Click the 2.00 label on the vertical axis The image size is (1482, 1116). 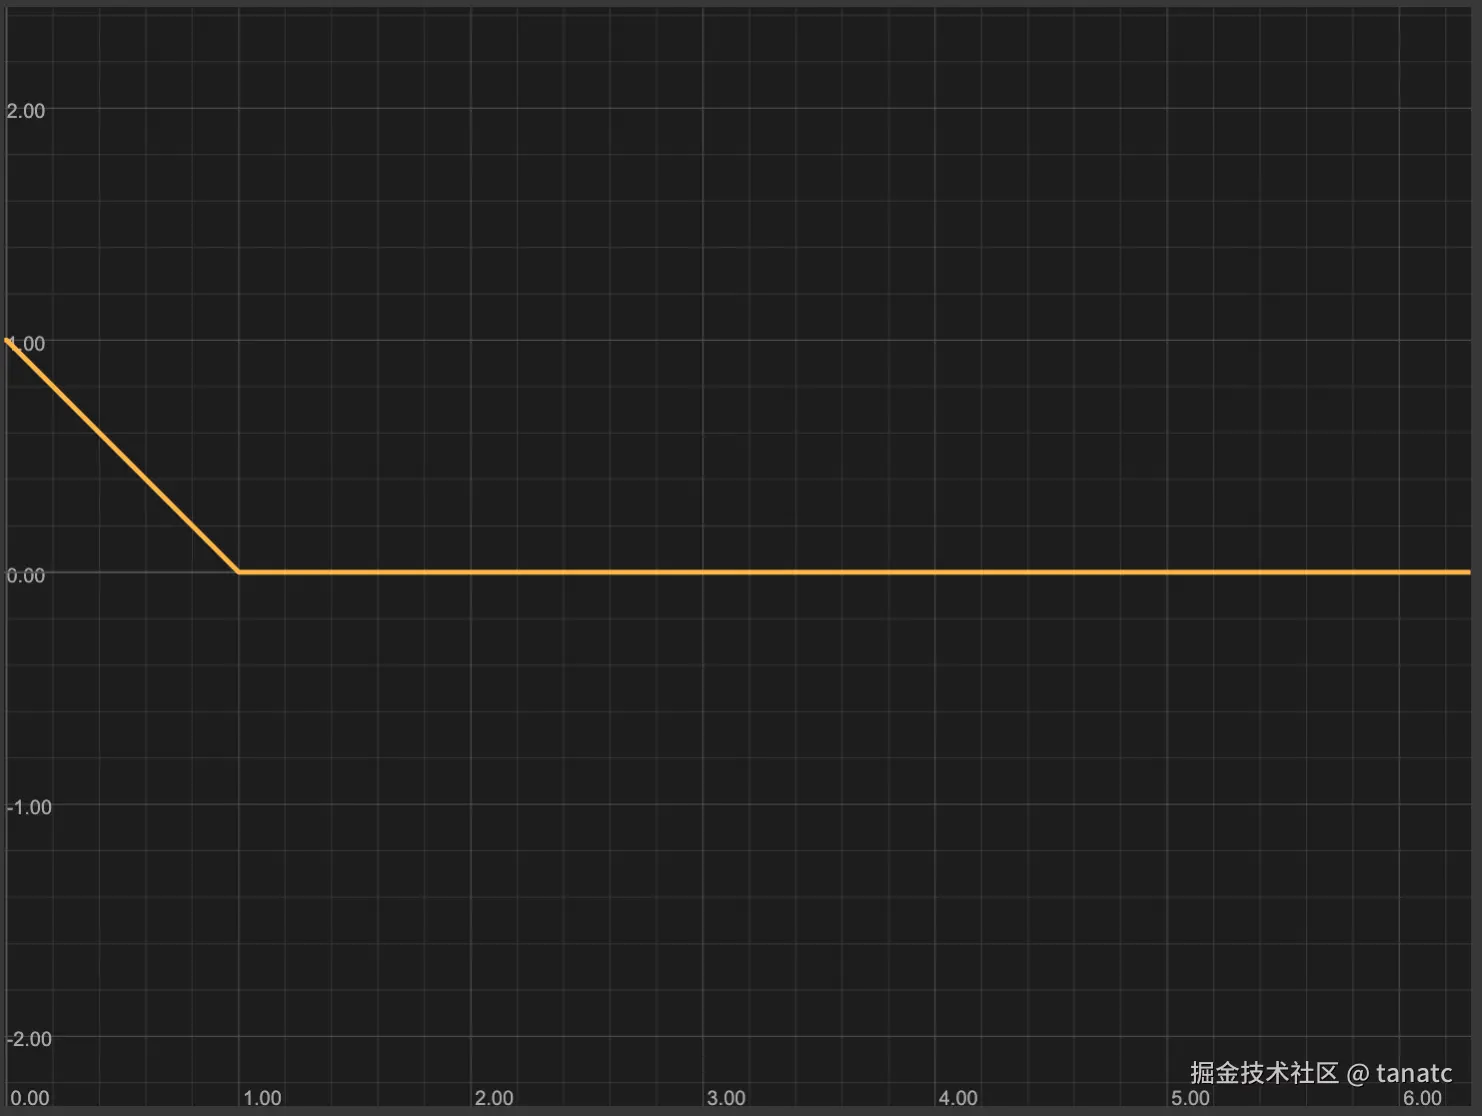pos(26,111)
